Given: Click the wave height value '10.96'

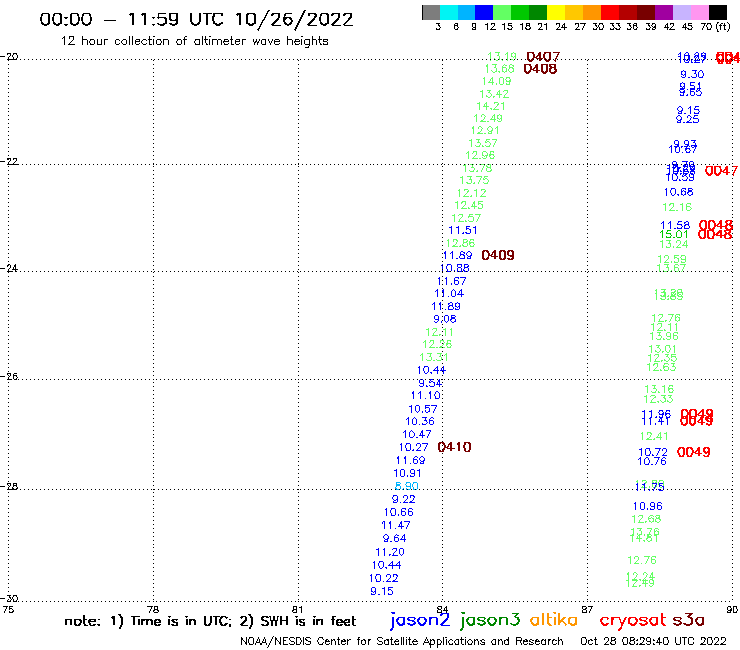Looking at the screenshot, I should (x=648, y=506).
